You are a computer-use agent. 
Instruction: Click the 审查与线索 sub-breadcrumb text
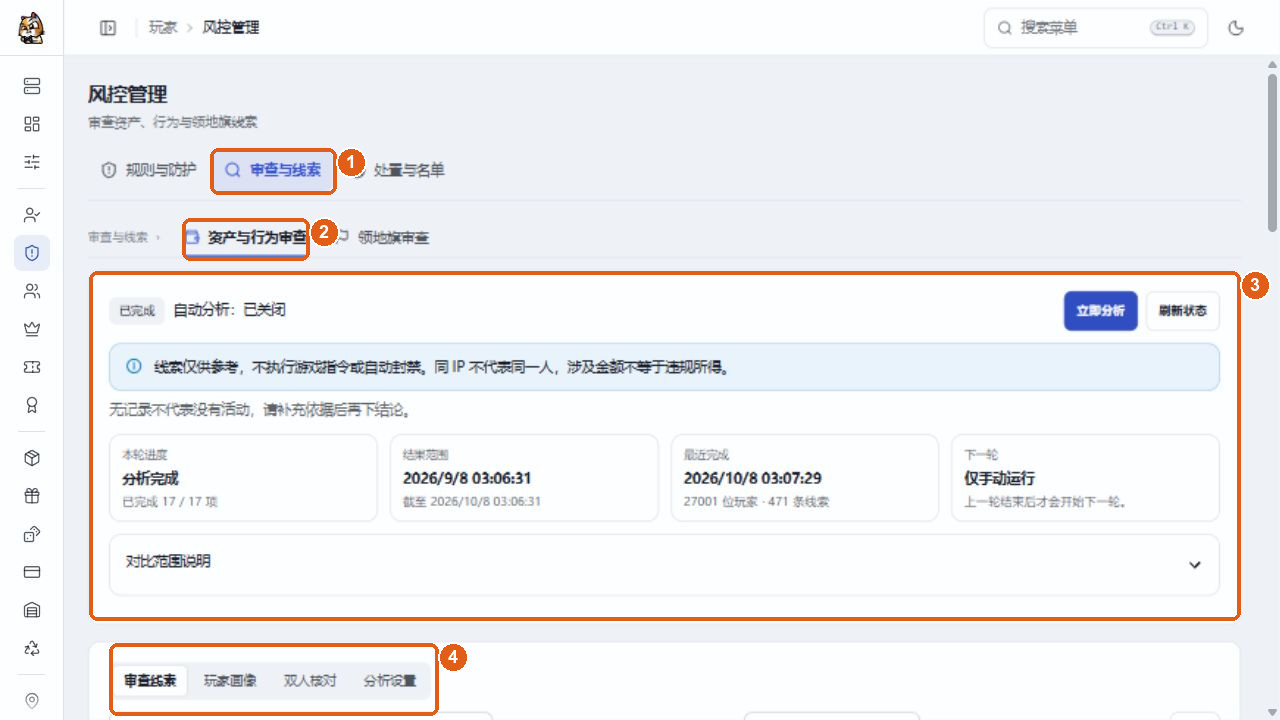pos(118,238)
